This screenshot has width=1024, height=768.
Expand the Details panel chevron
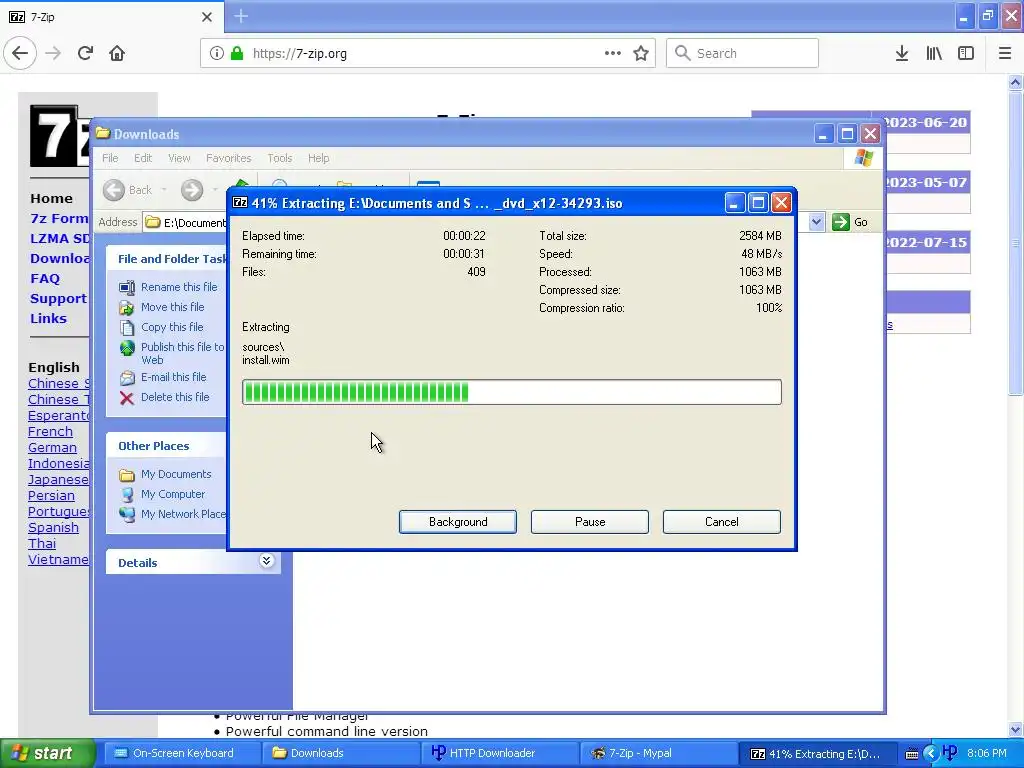coord(266,561)
